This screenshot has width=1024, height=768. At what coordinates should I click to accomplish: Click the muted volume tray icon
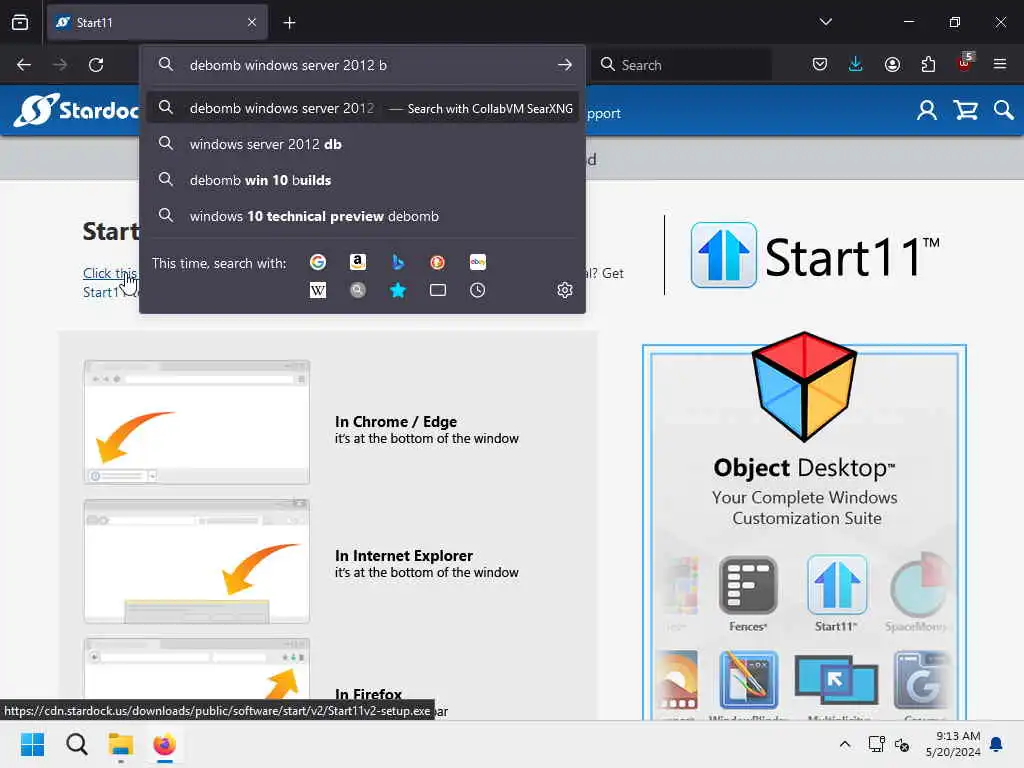903,744
